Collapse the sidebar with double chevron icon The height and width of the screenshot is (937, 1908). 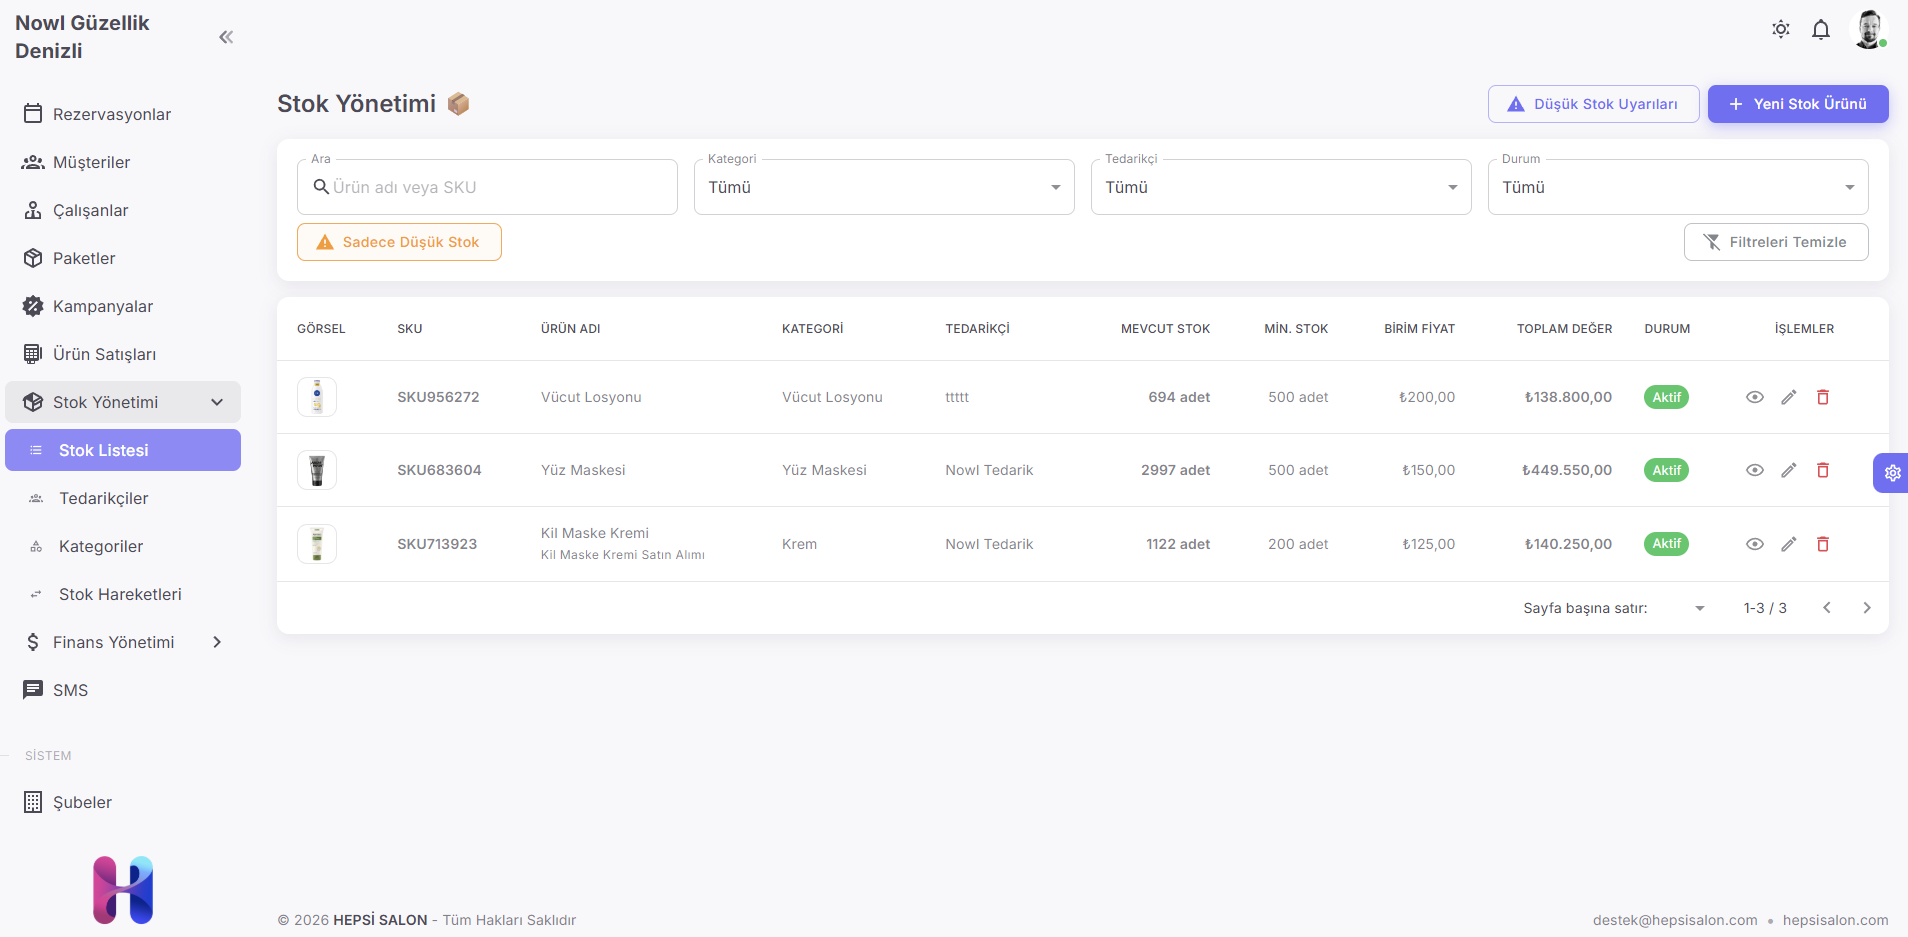click(x=226, y=37)
